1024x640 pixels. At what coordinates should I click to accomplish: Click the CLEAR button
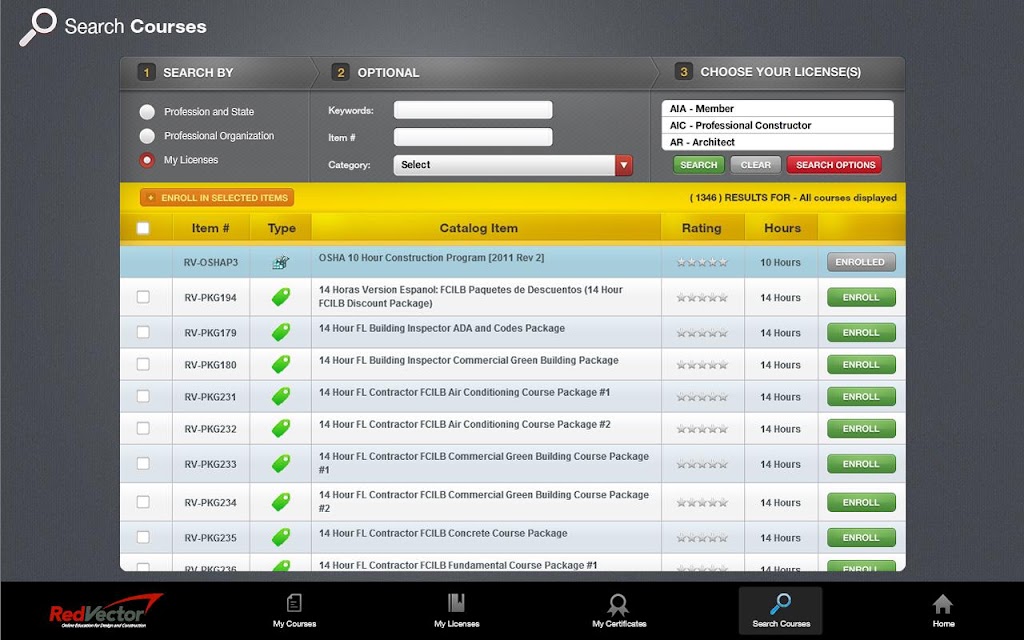(756, 165)
